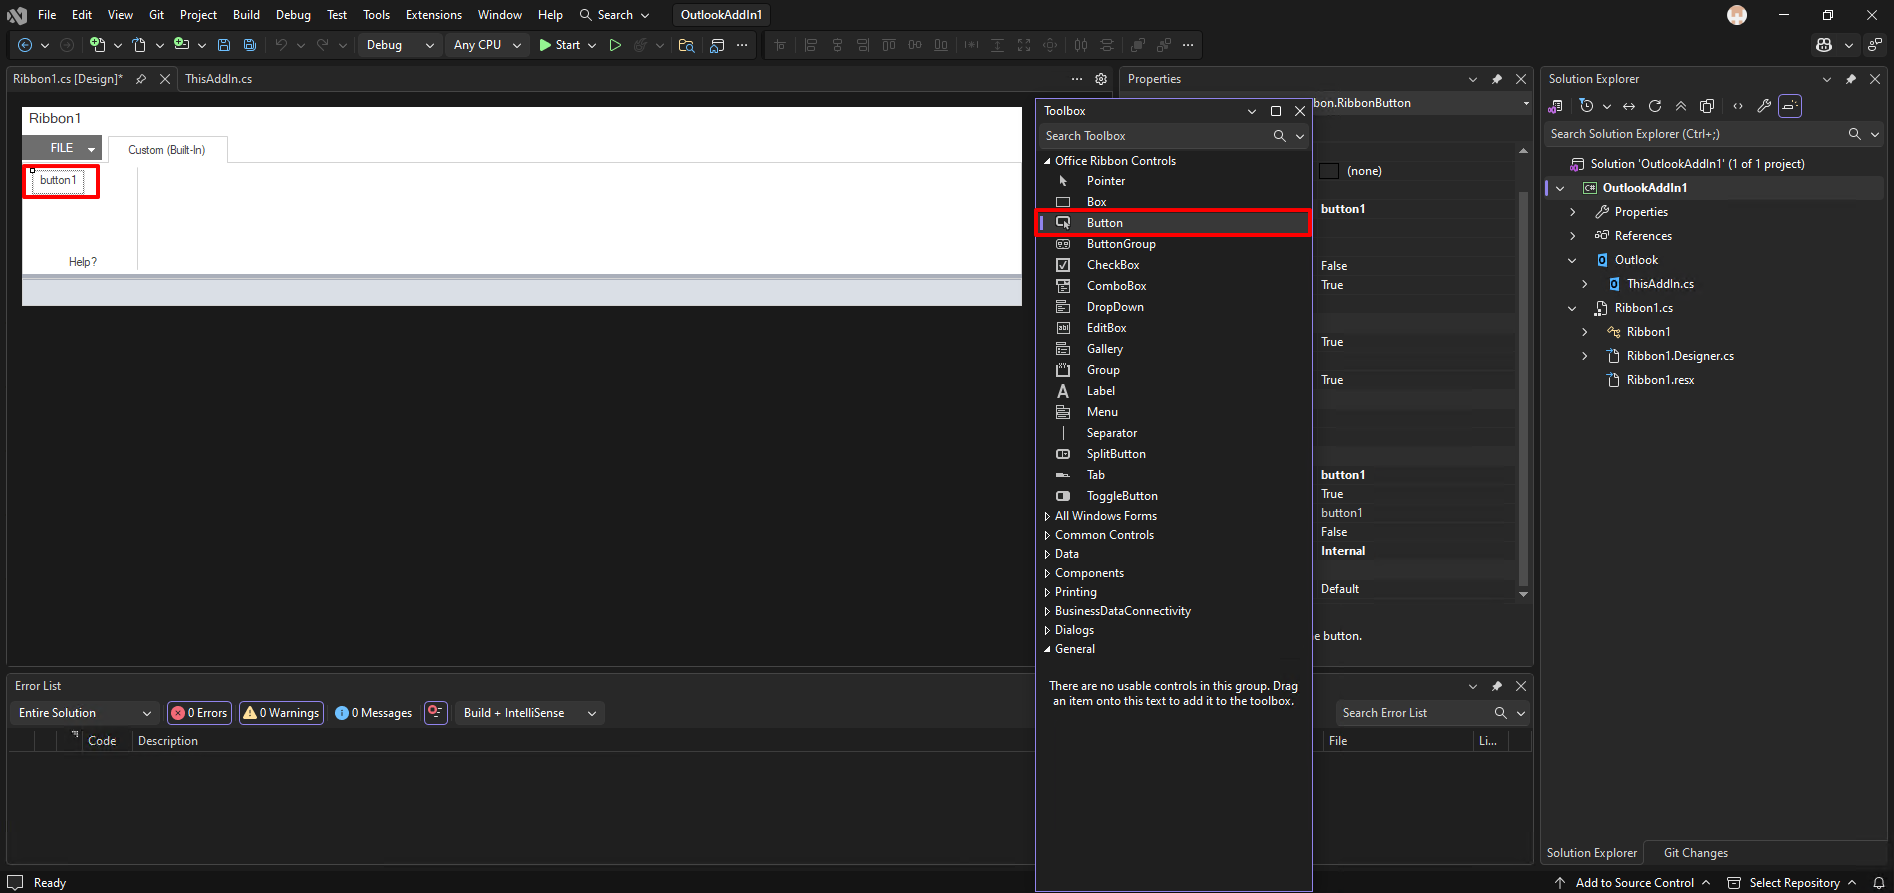Toggle the 0 Errors filter
The height and width of the screenshot is (893, 1894).
click(200, 713)
